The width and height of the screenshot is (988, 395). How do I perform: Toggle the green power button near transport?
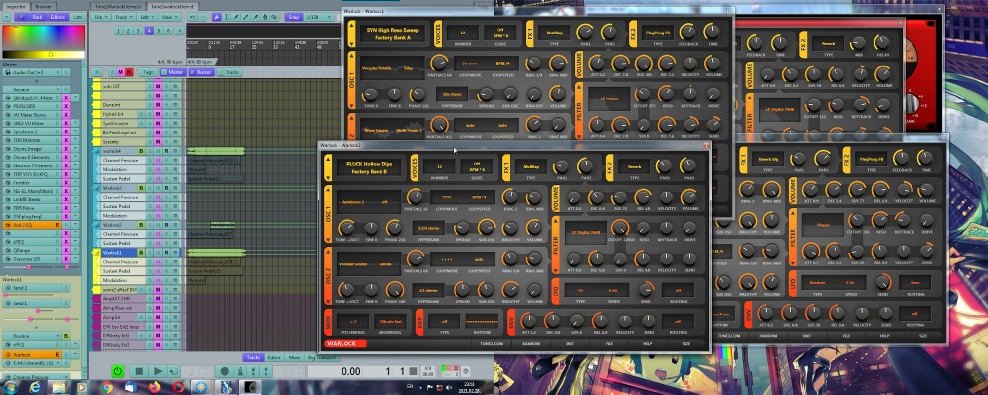click(118, 371)
